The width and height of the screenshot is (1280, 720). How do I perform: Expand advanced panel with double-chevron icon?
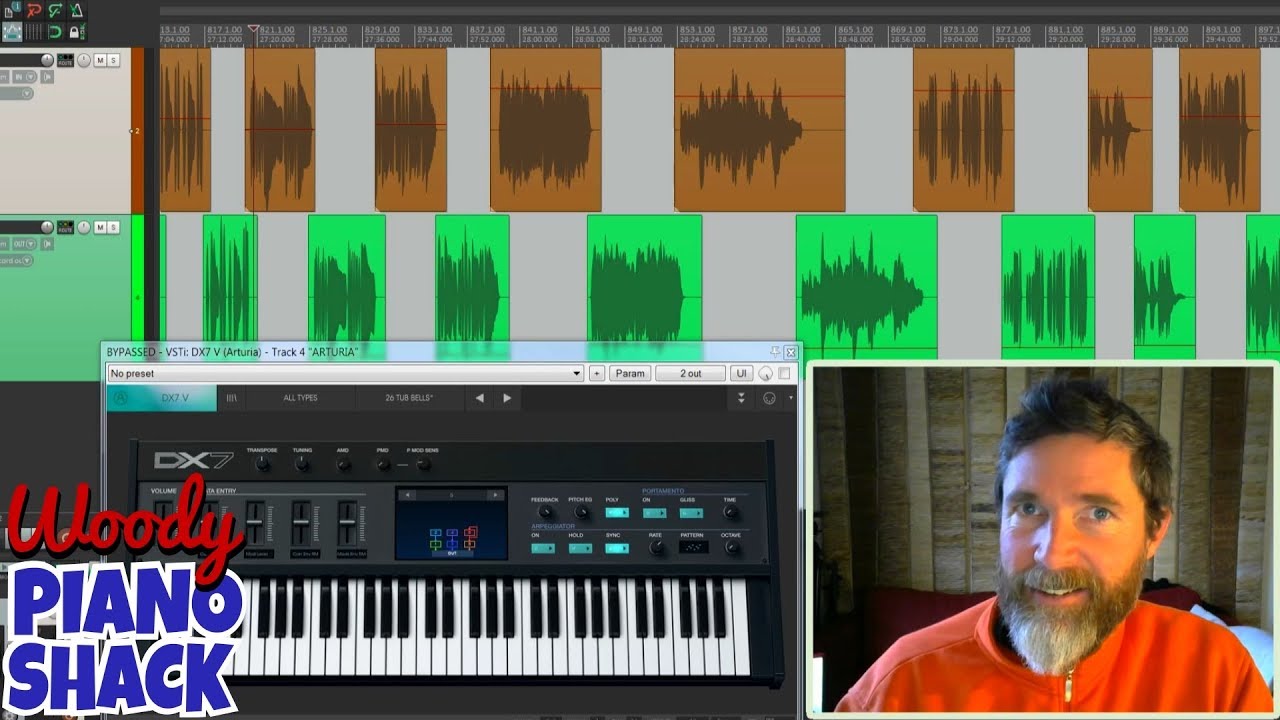click(741, 398)
